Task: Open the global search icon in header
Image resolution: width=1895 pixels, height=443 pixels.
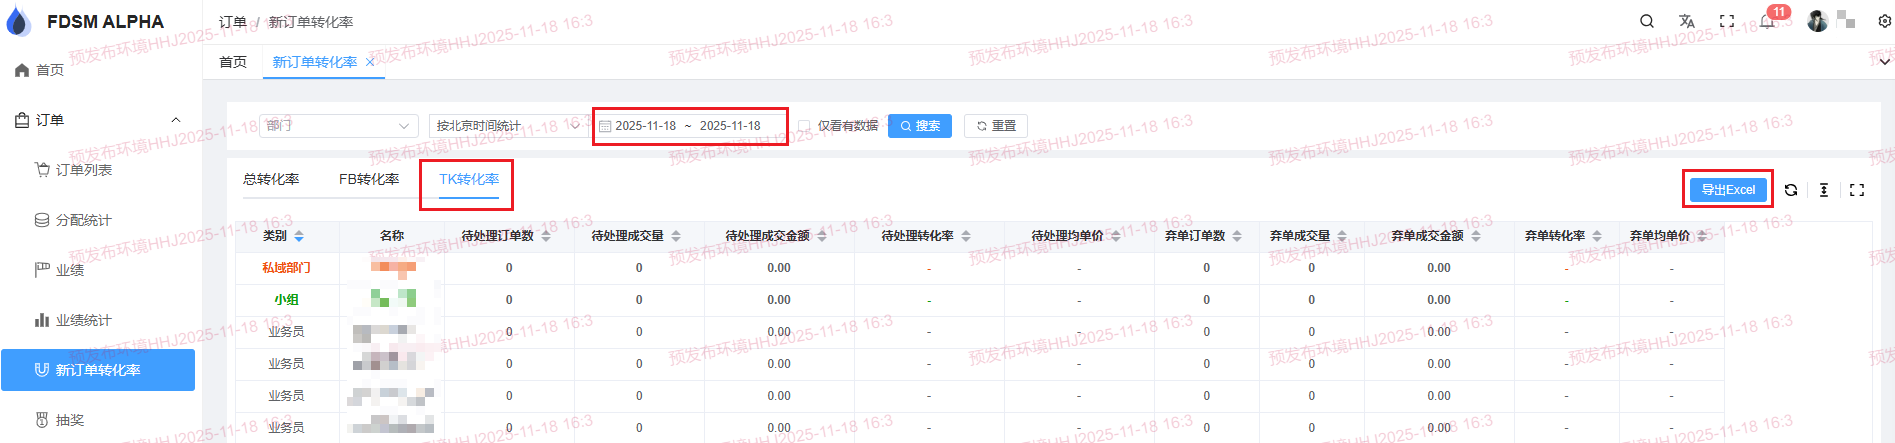Action: pyautogui.click(x=1647, y=21)
